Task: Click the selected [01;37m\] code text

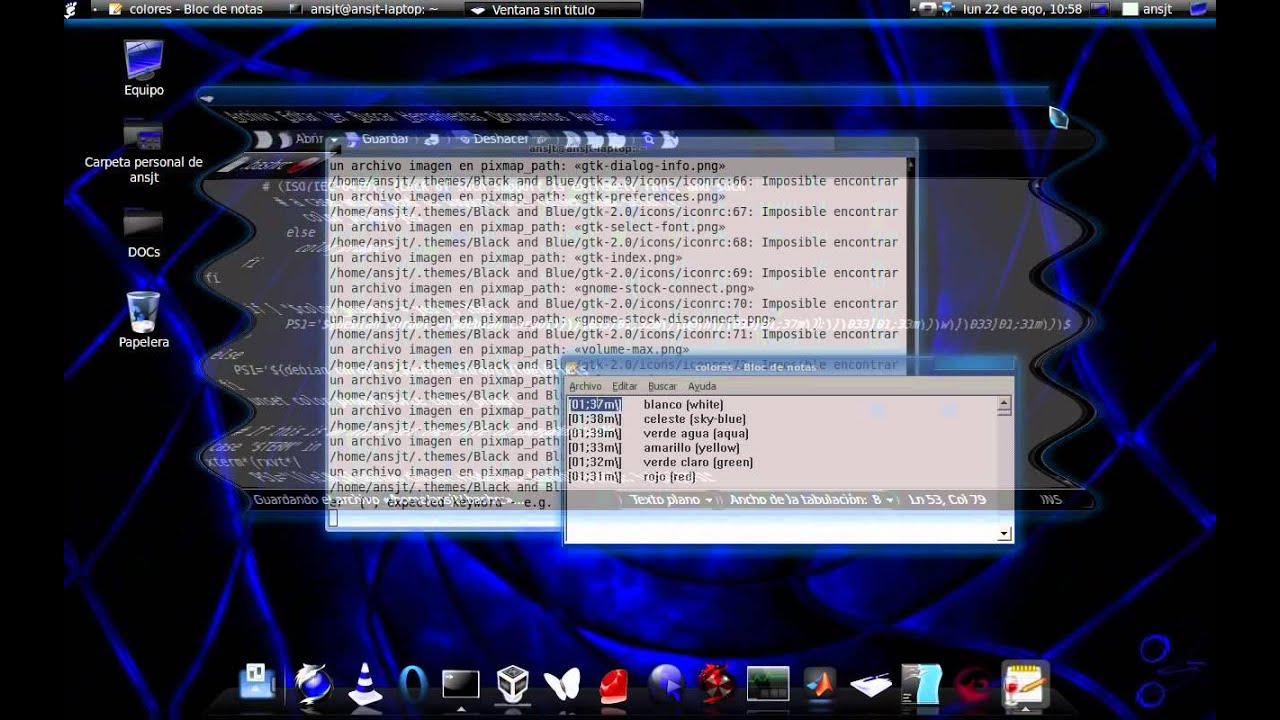Action: point(595,405)
